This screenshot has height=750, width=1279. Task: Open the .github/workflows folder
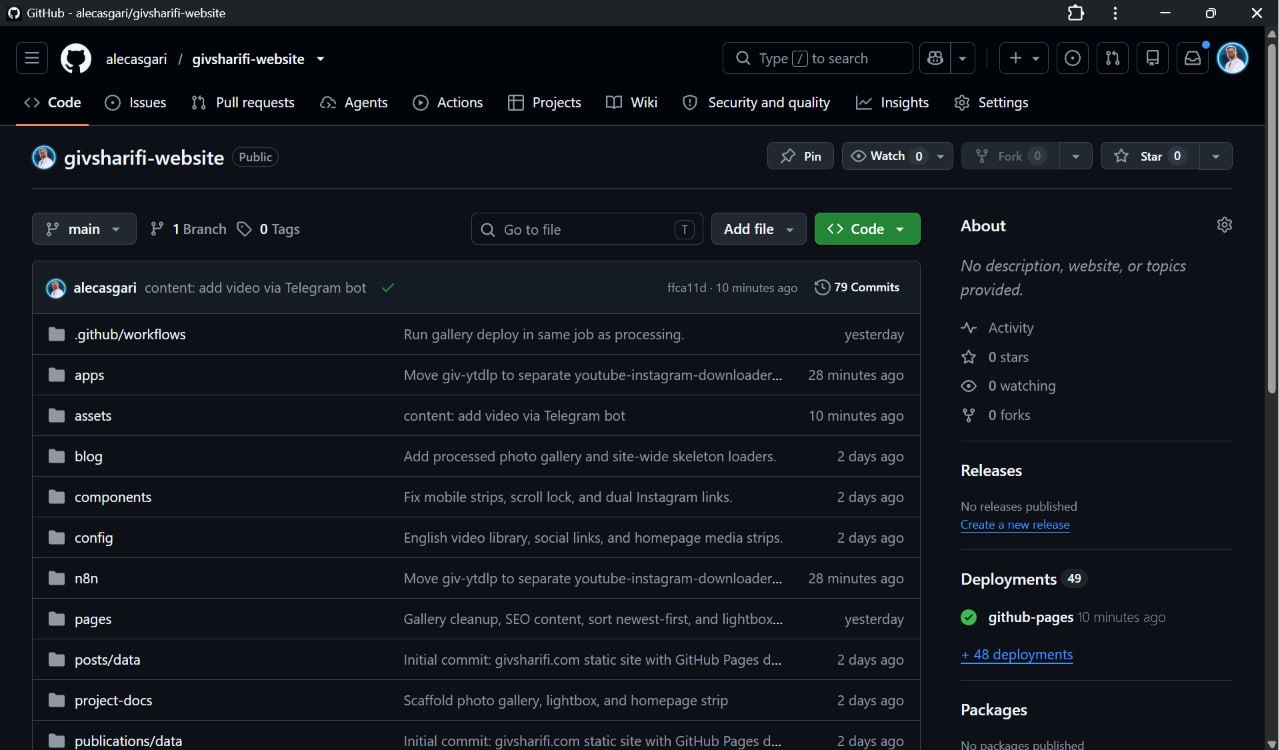(130, 334)
